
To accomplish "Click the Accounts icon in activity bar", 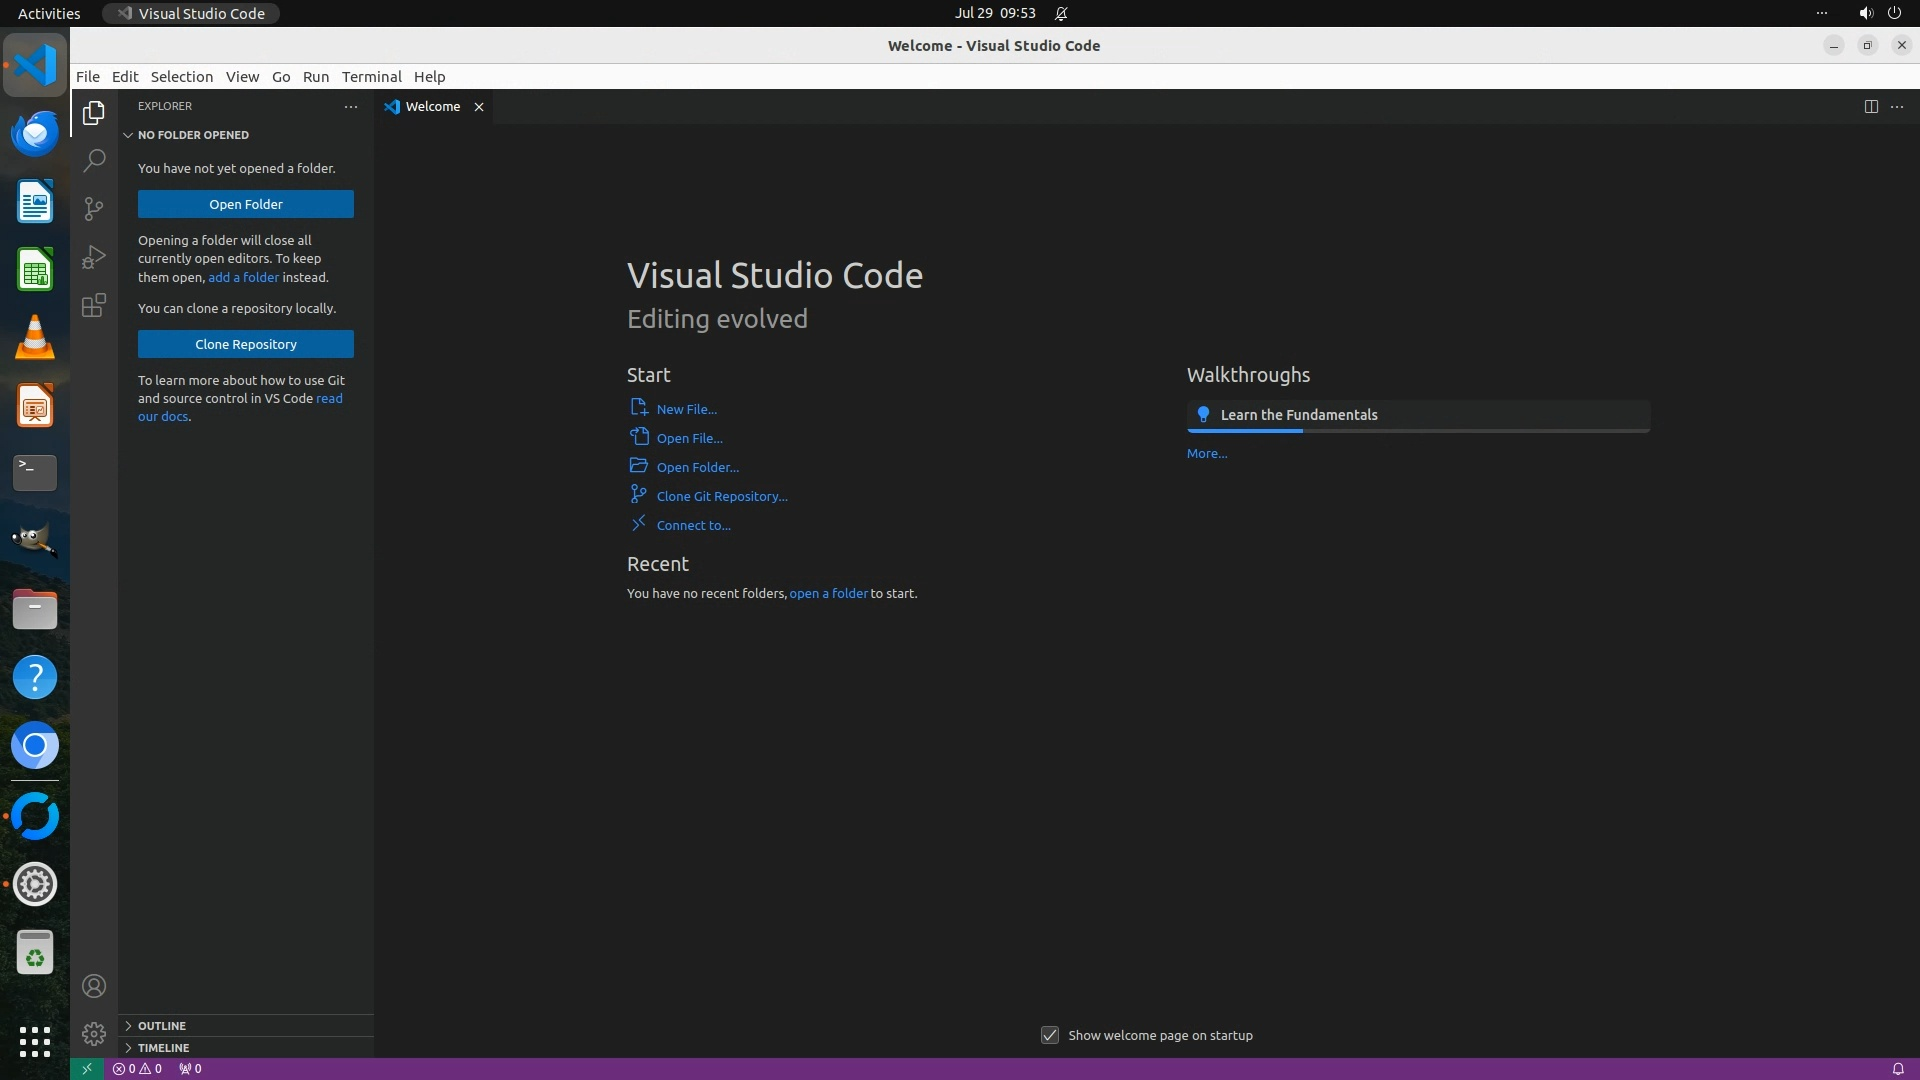I will 94,986.
